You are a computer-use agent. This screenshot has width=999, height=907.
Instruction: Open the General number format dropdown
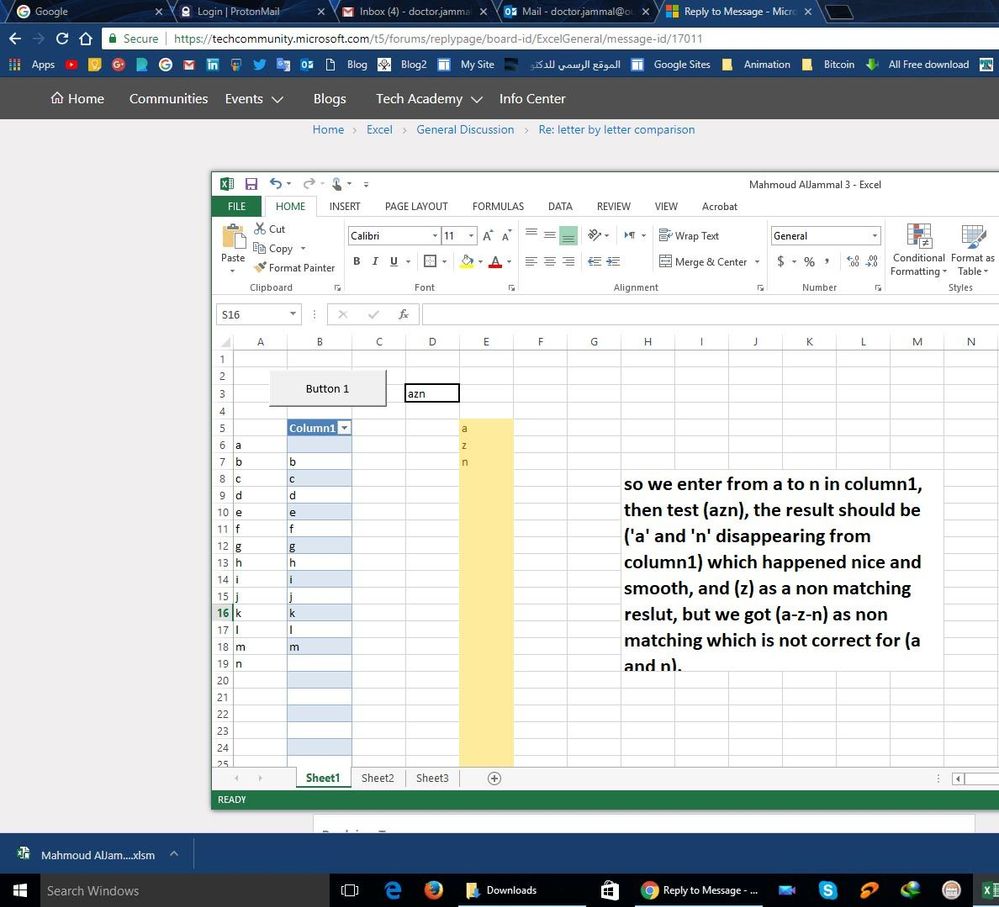(875, 236)
